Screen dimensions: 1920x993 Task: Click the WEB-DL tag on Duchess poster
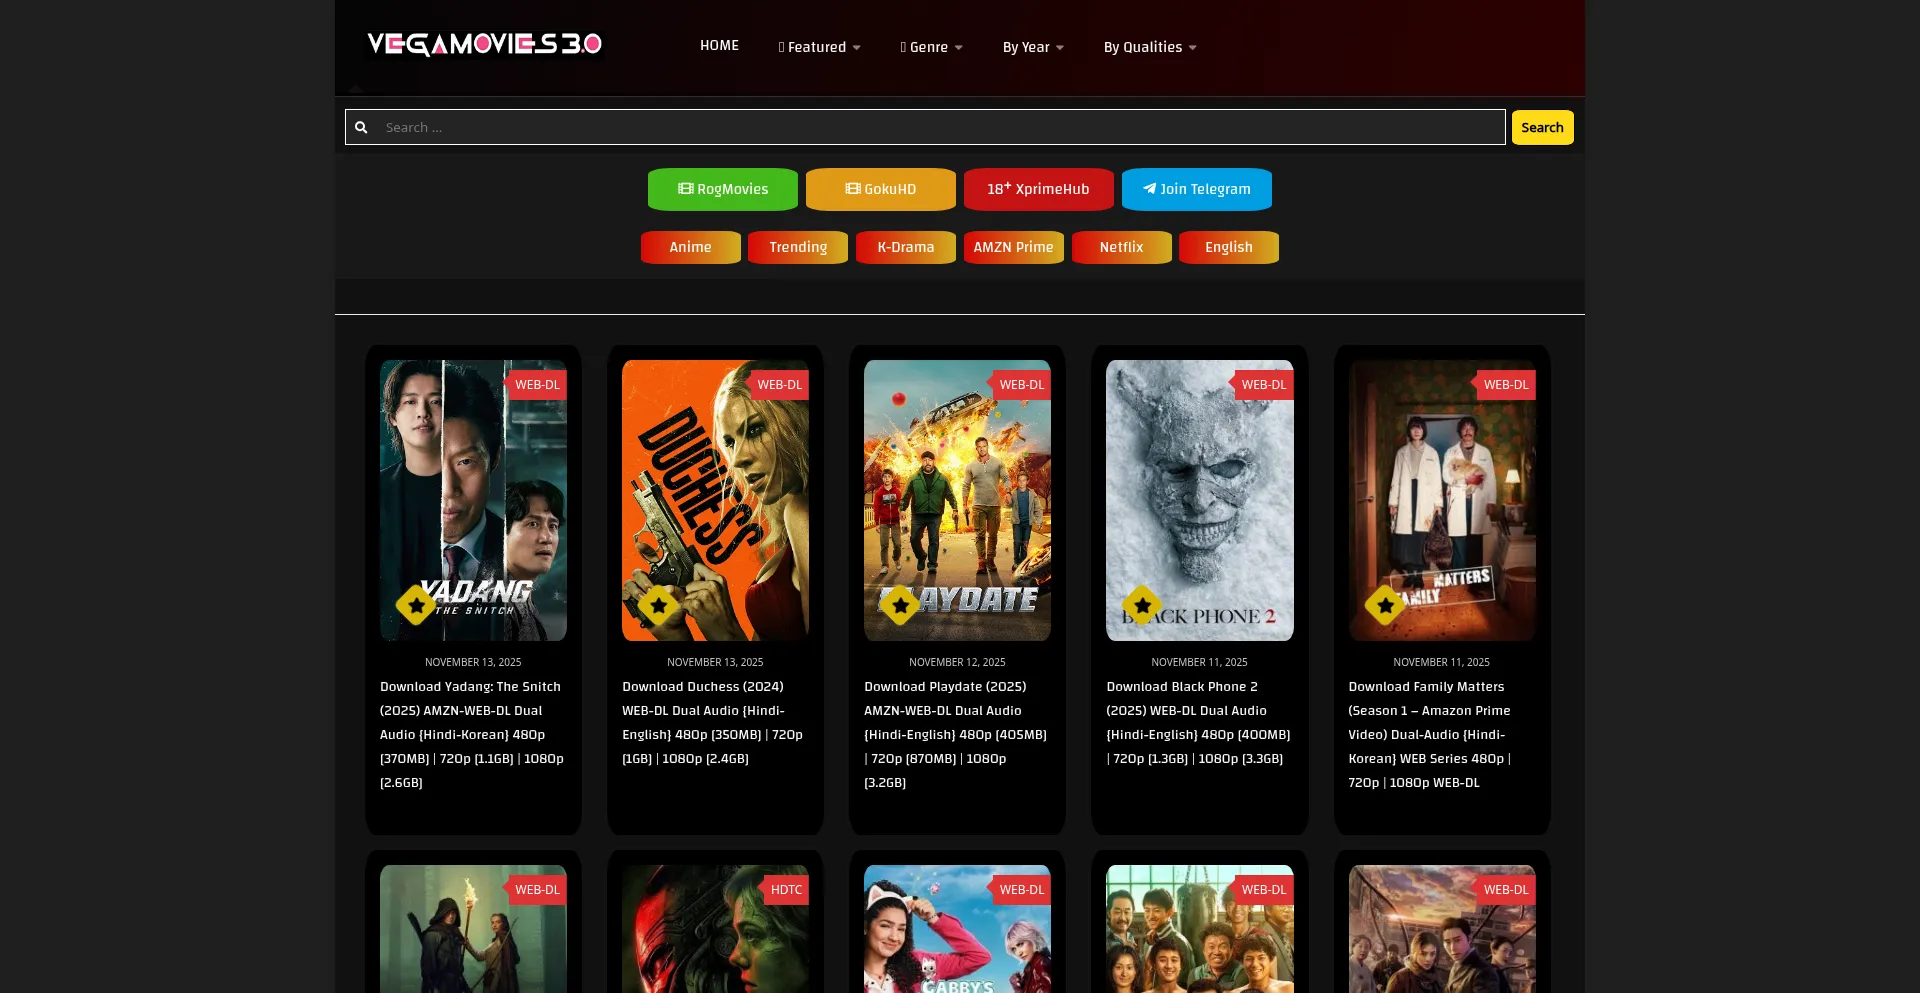pyautogui.click(x=779, y=385)
